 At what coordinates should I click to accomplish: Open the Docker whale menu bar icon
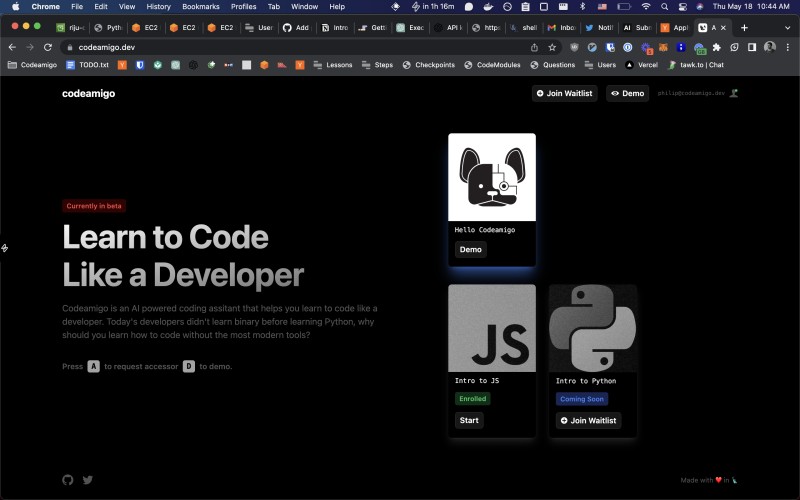click(488, 7)
